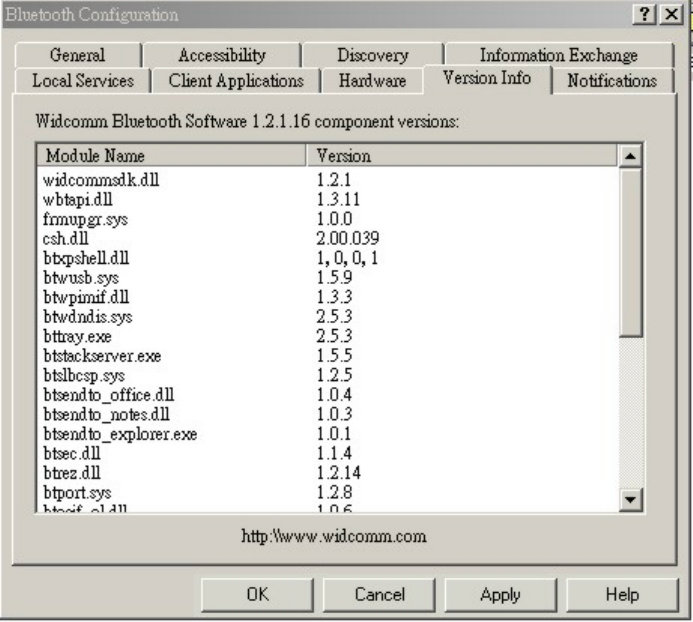Click the http:\\www.widcomm.com text
693x622 pixels.
334,536
